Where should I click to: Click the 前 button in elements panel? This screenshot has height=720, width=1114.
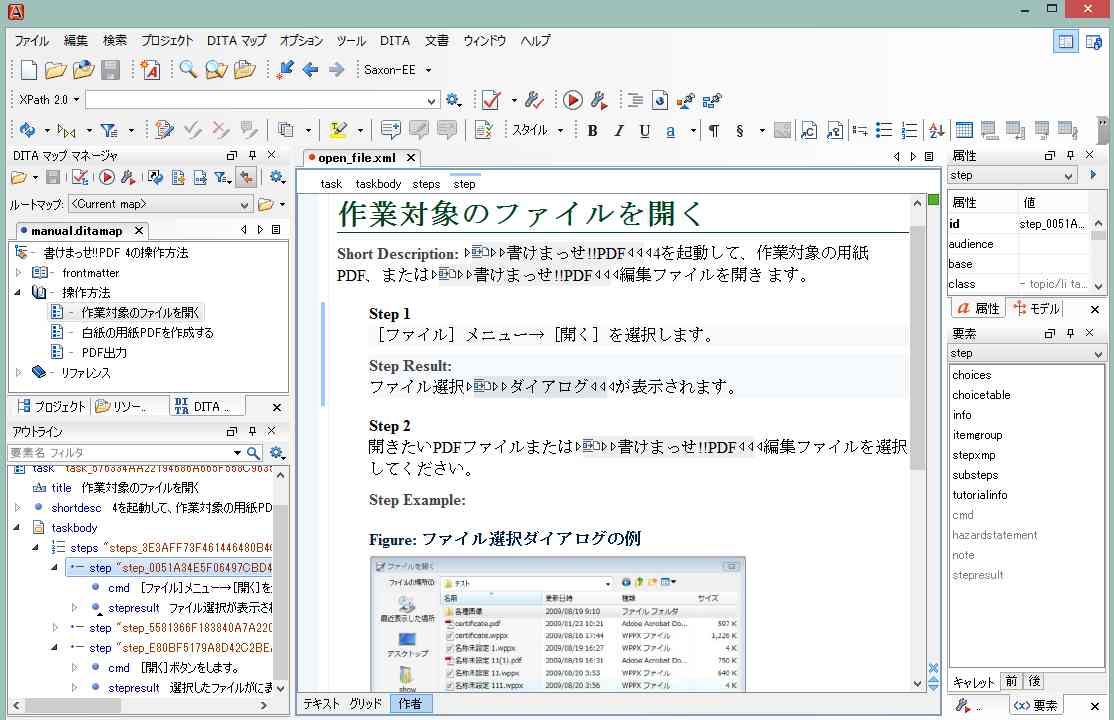(1011, 681)
